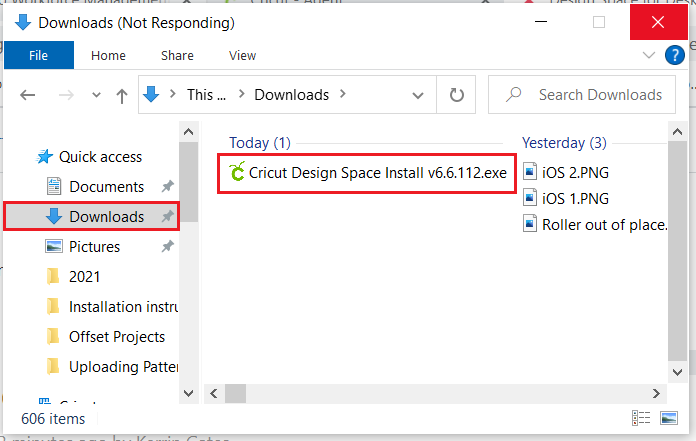Click the horizontal scroll-right arrow
The height and width of the screenshot is (441, 696).
point(656,394)
